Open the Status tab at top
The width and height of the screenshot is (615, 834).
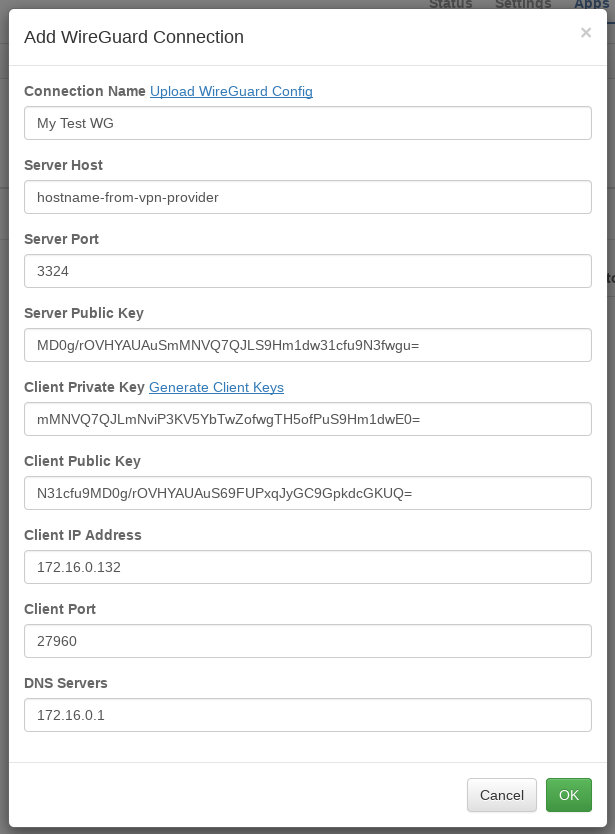click(x=451, y=4)
